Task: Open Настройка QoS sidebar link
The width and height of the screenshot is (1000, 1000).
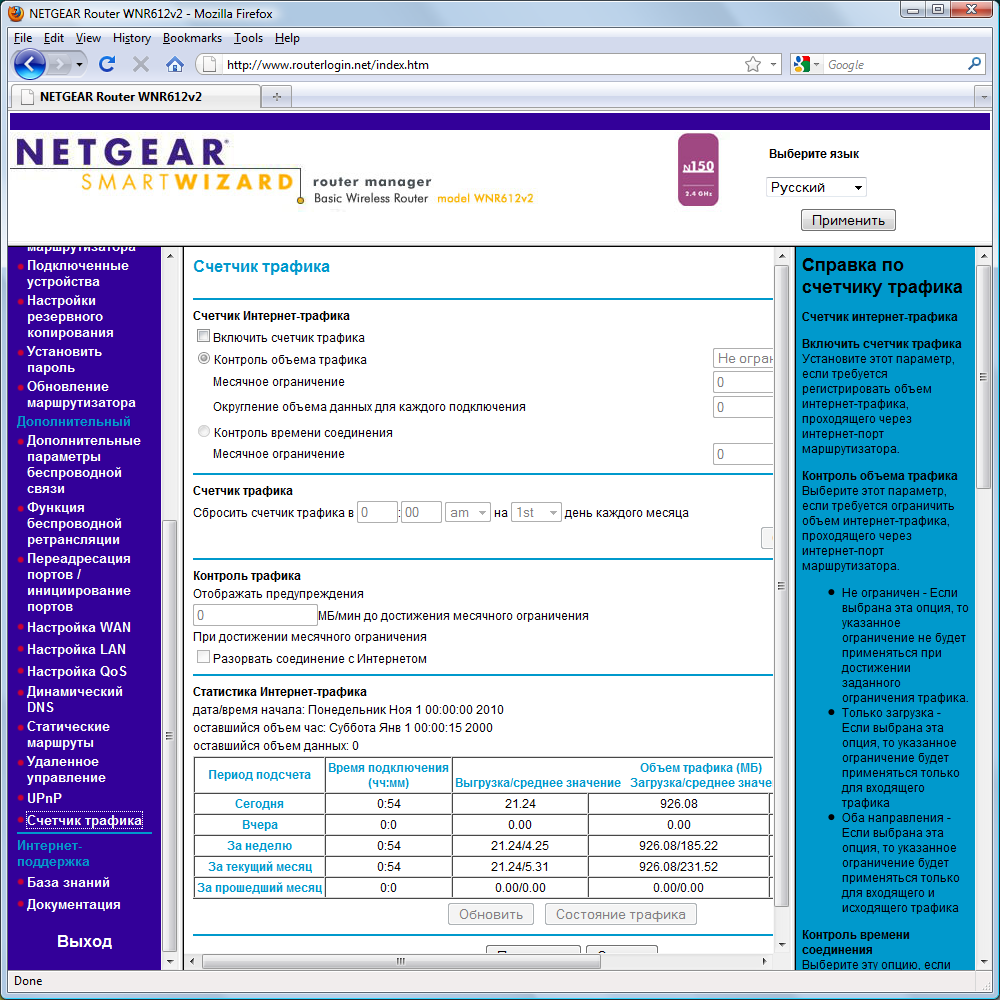Action: 77,672
